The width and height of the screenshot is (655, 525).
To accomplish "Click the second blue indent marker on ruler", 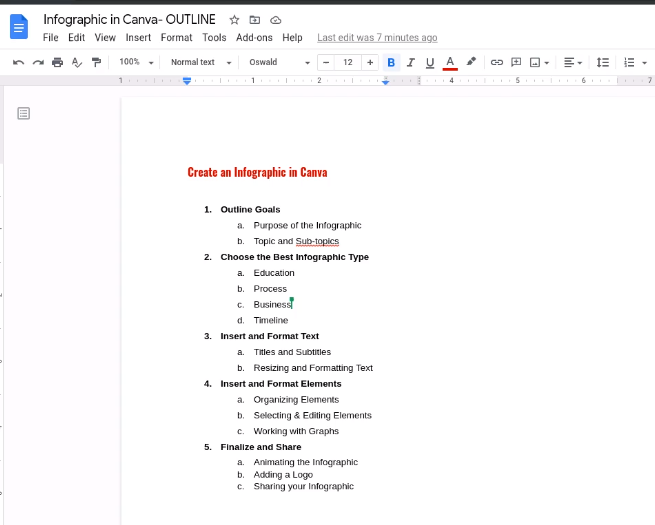I will tap(386, 82).
